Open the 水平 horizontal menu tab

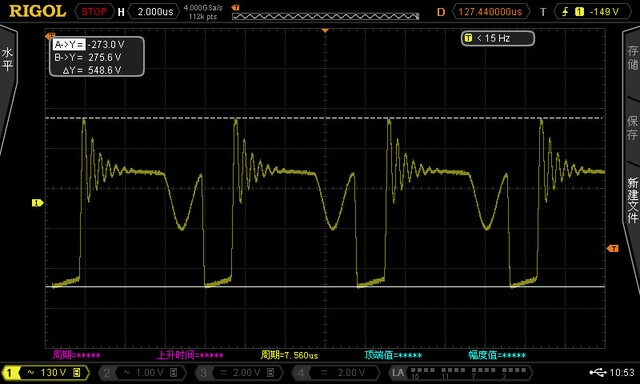tap(7, 59)
